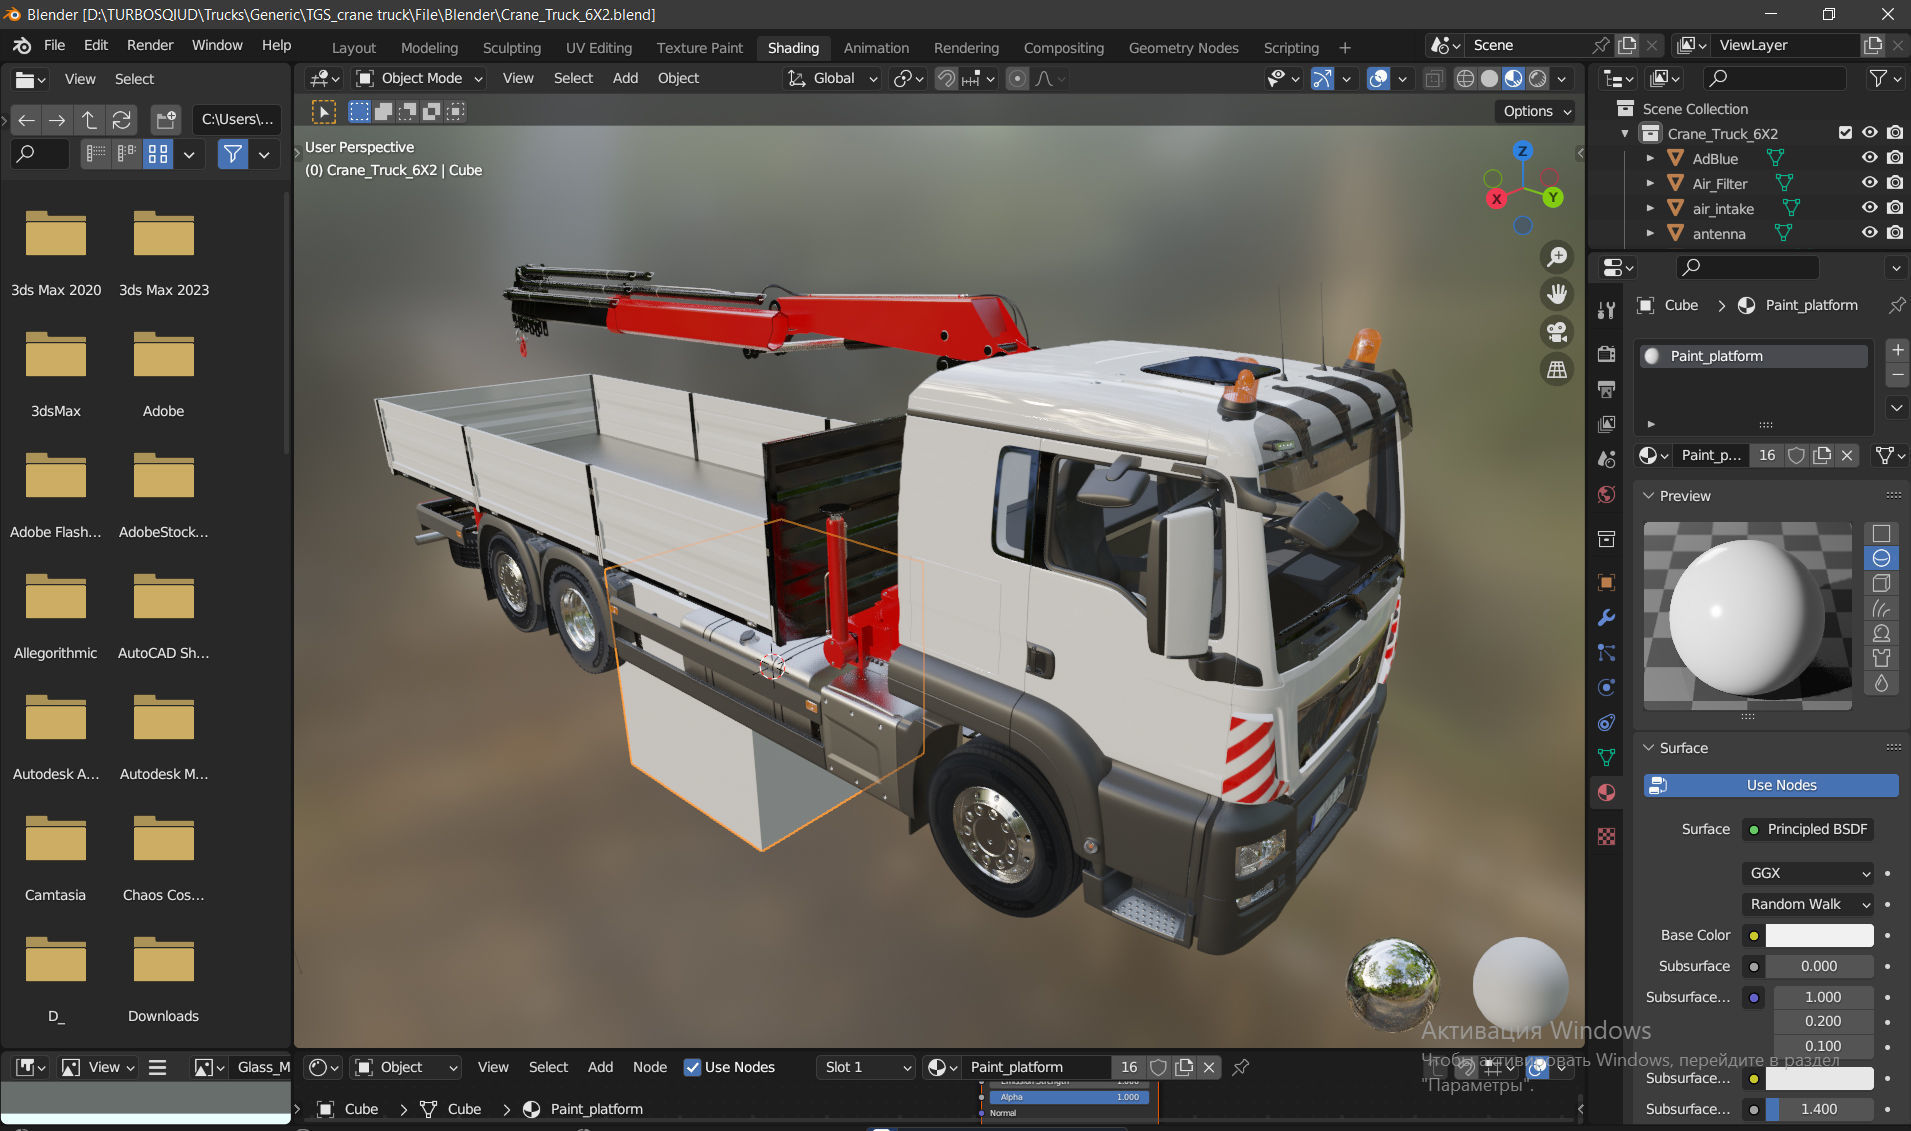Switch to wireframe viewport shading
The width and height of the screenshot is (1911, 1131).
coord(1465,79)
